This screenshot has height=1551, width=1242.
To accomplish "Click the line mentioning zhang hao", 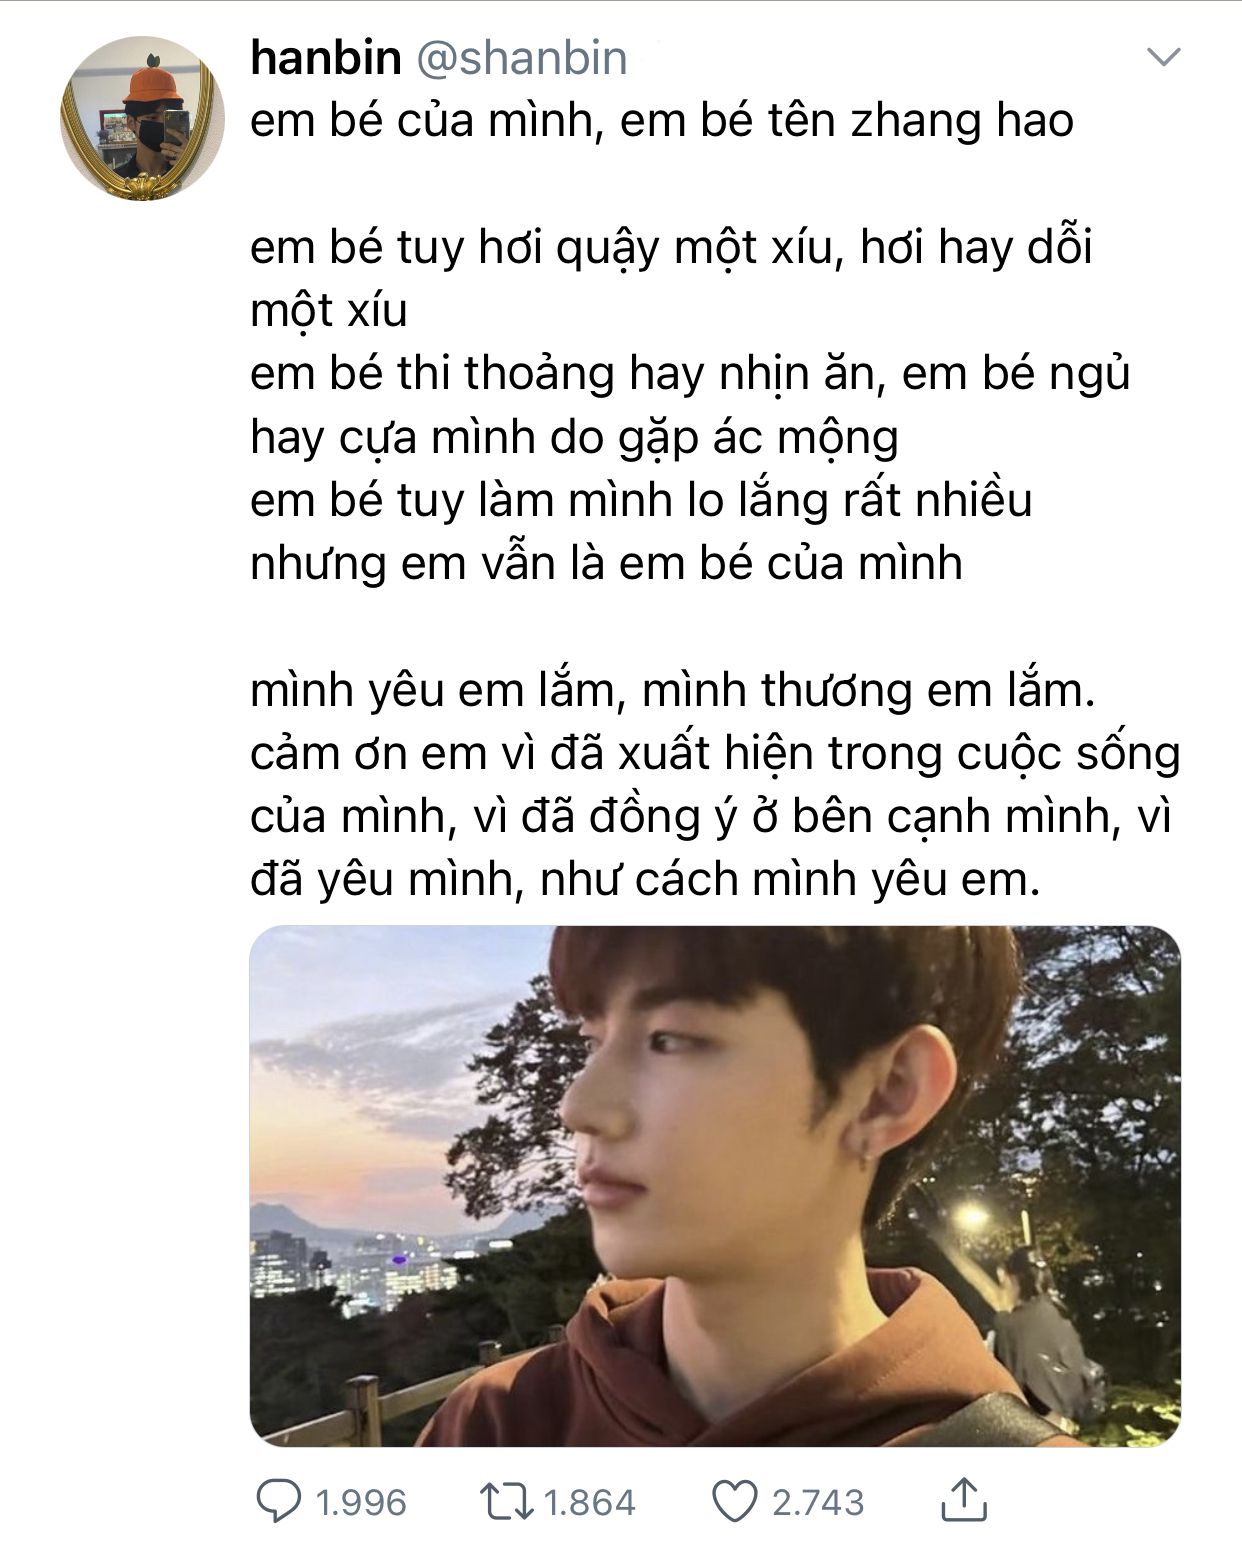I will pos(662,121).
